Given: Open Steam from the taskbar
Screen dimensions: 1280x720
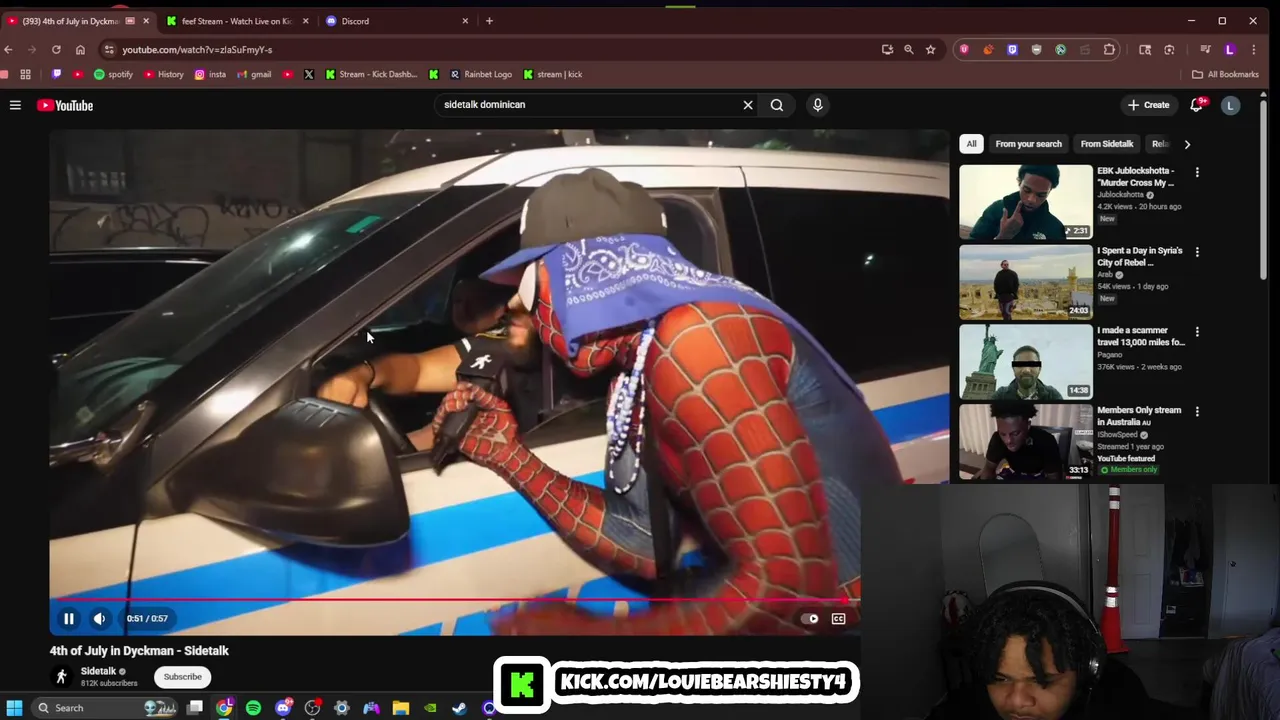Looking at the screenshot, I should pos(459,708).
